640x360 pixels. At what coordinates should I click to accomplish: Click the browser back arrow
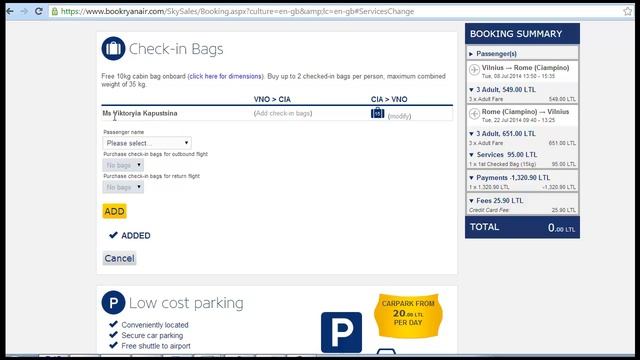point(10,11)
